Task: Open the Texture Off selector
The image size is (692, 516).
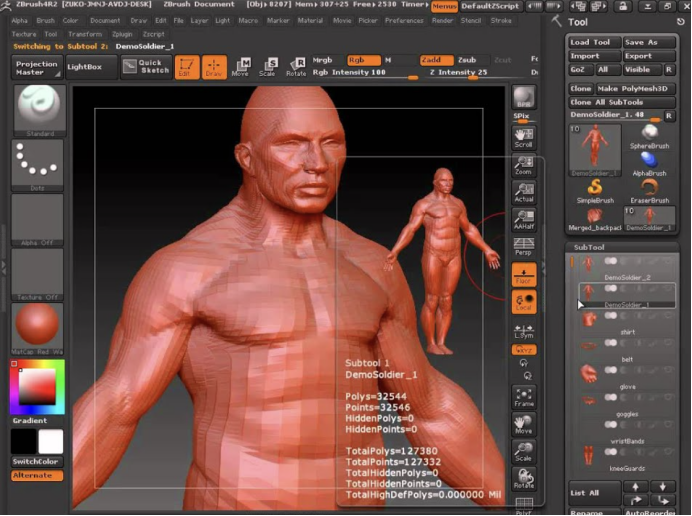Action: (38, 275)
